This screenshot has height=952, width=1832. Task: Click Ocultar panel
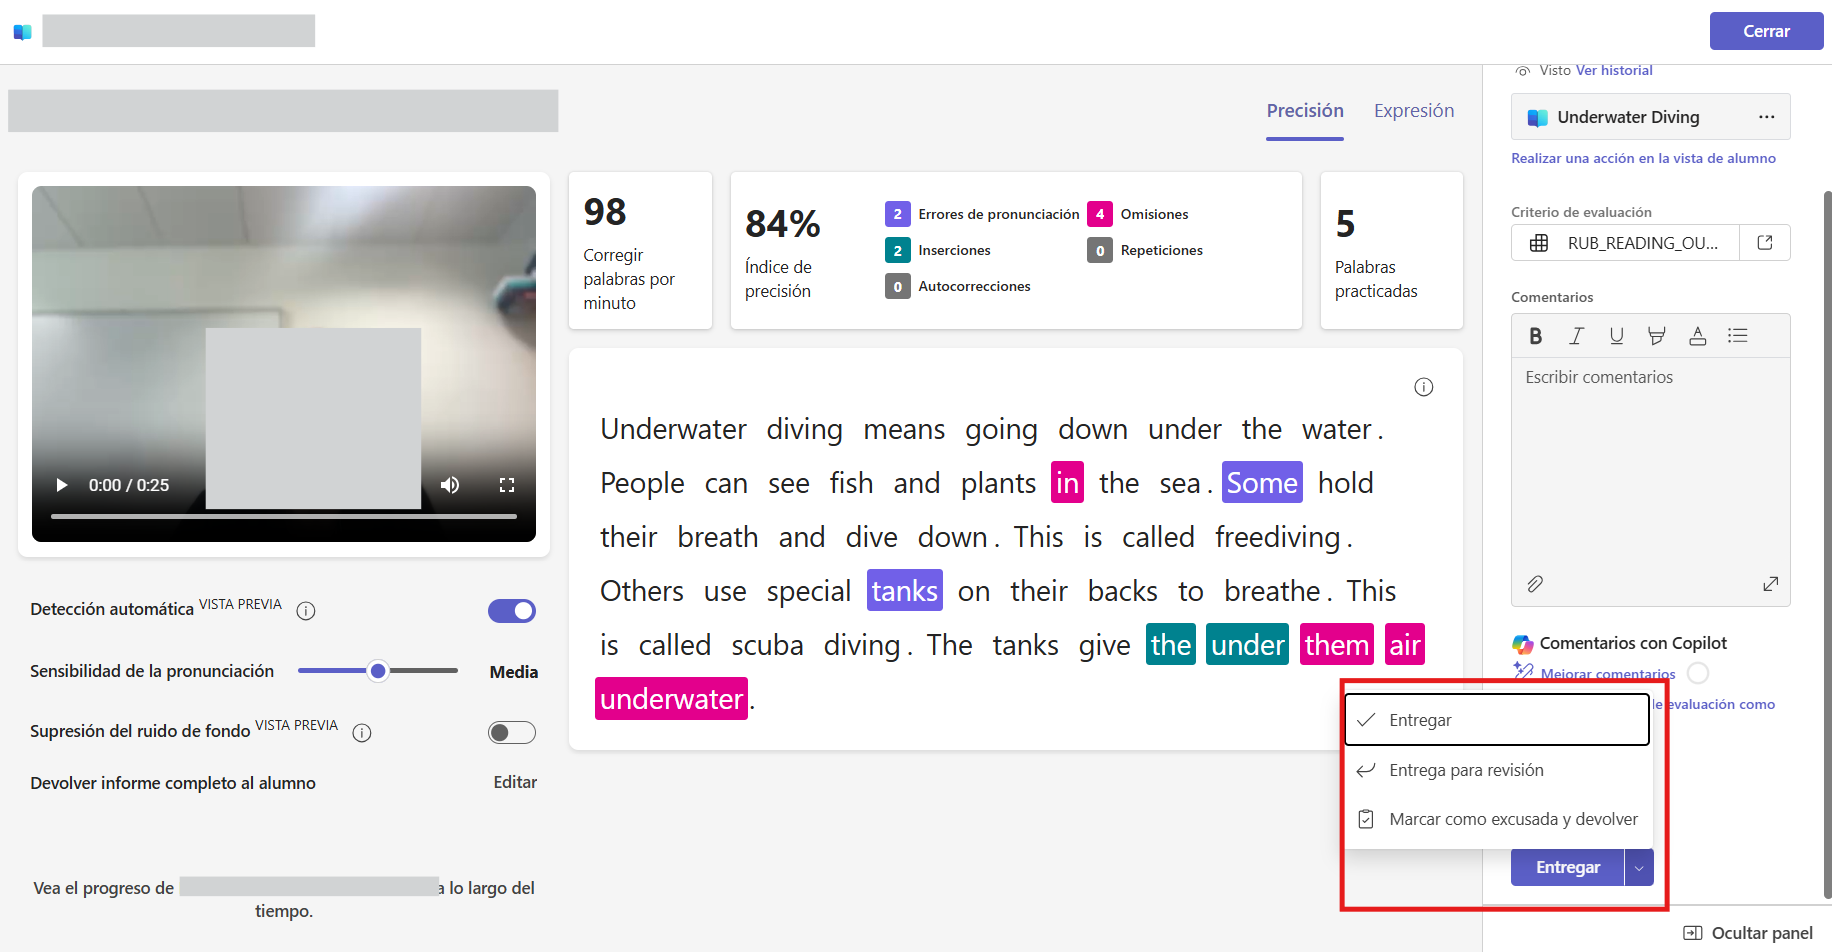[x=1748, y=933]
